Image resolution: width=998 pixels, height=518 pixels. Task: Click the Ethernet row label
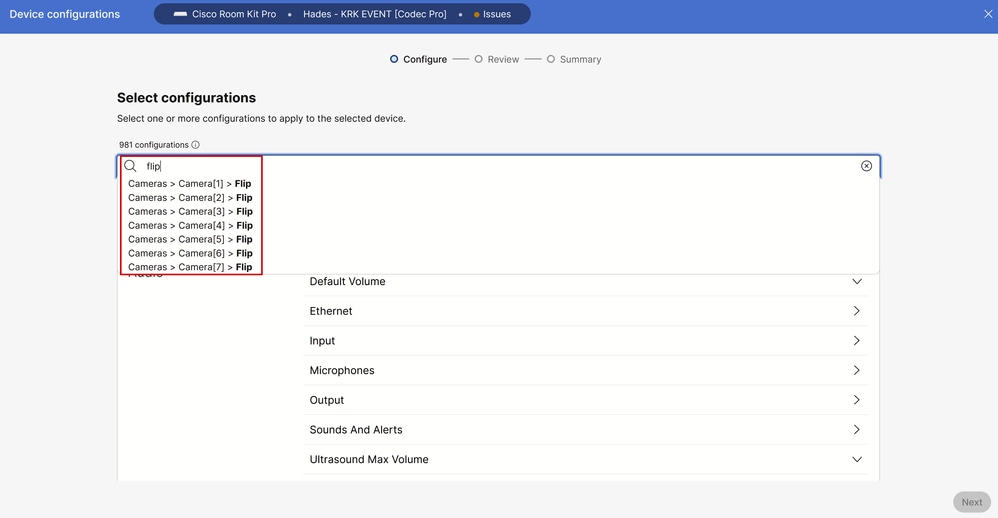331,311
